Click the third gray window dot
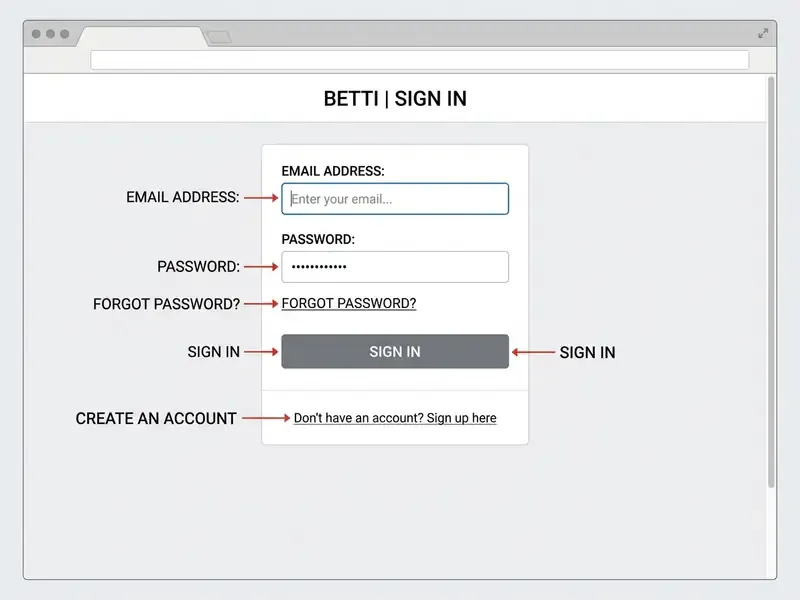This screenshot has height=600, width=800. pyautogui.click(x=65, y=34)
